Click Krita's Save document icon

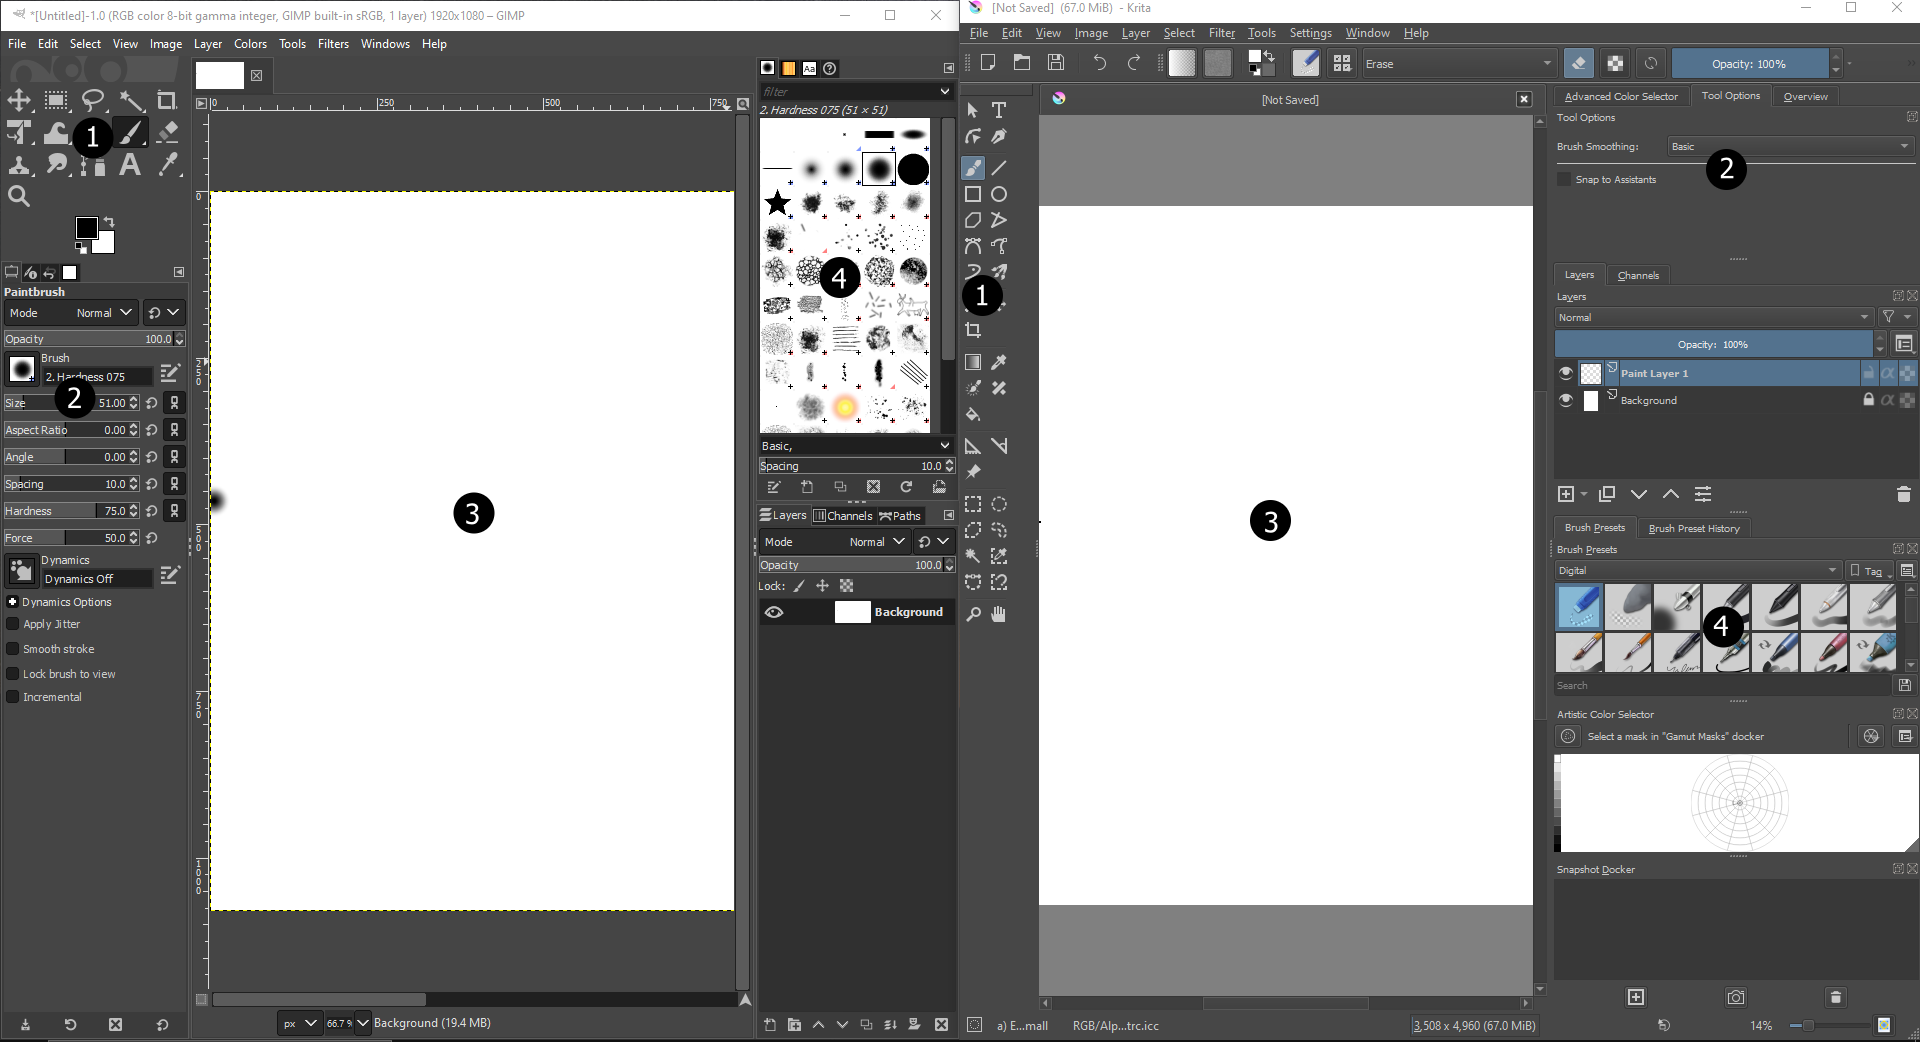pos(1056,63)
